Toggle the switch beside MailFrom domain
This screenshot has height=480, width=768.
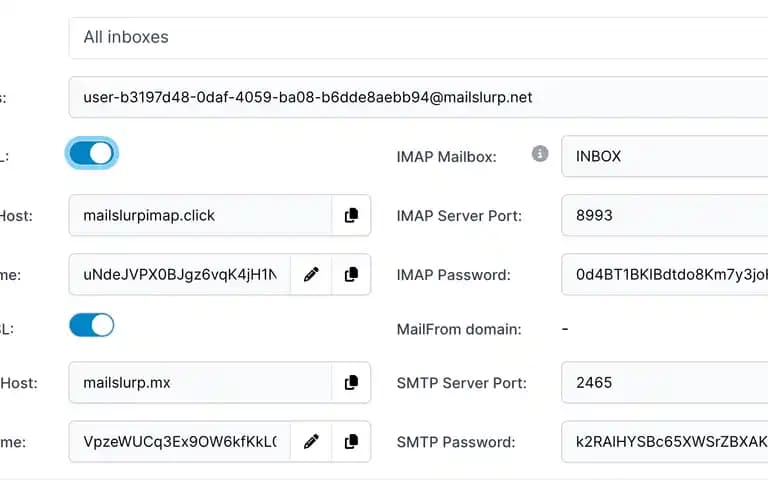92,325
